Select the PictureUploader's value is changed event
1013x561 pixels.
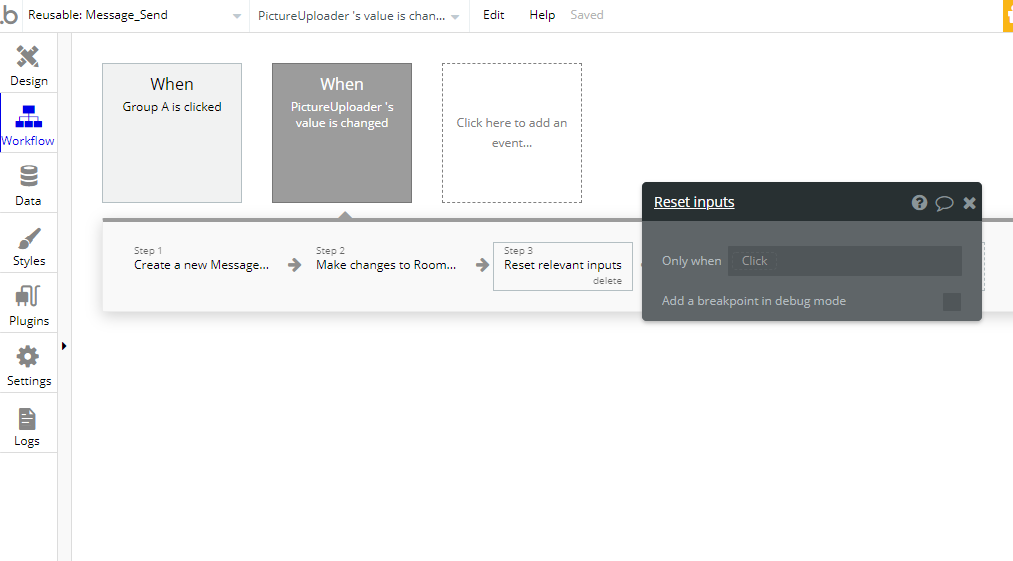(342, 133)
